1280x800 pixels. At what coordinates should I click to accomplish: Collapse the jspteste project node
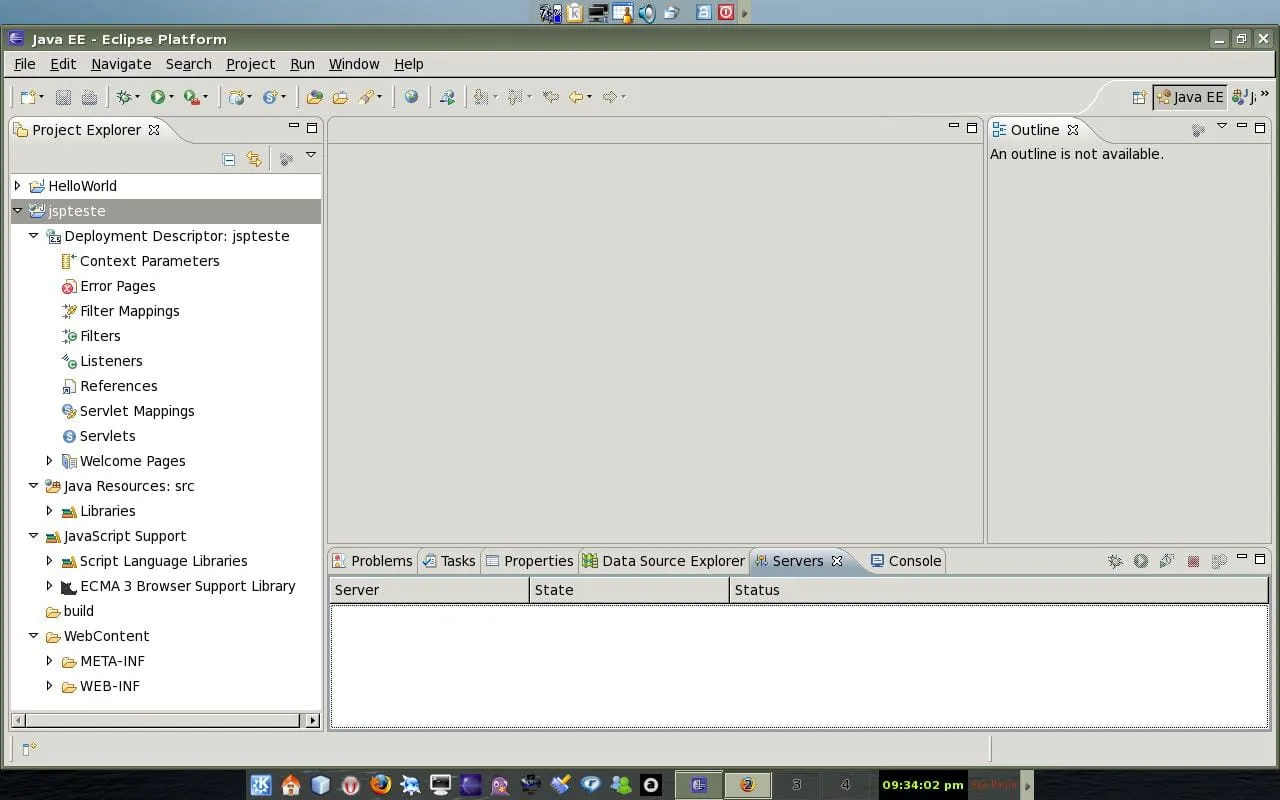point(17,211)
